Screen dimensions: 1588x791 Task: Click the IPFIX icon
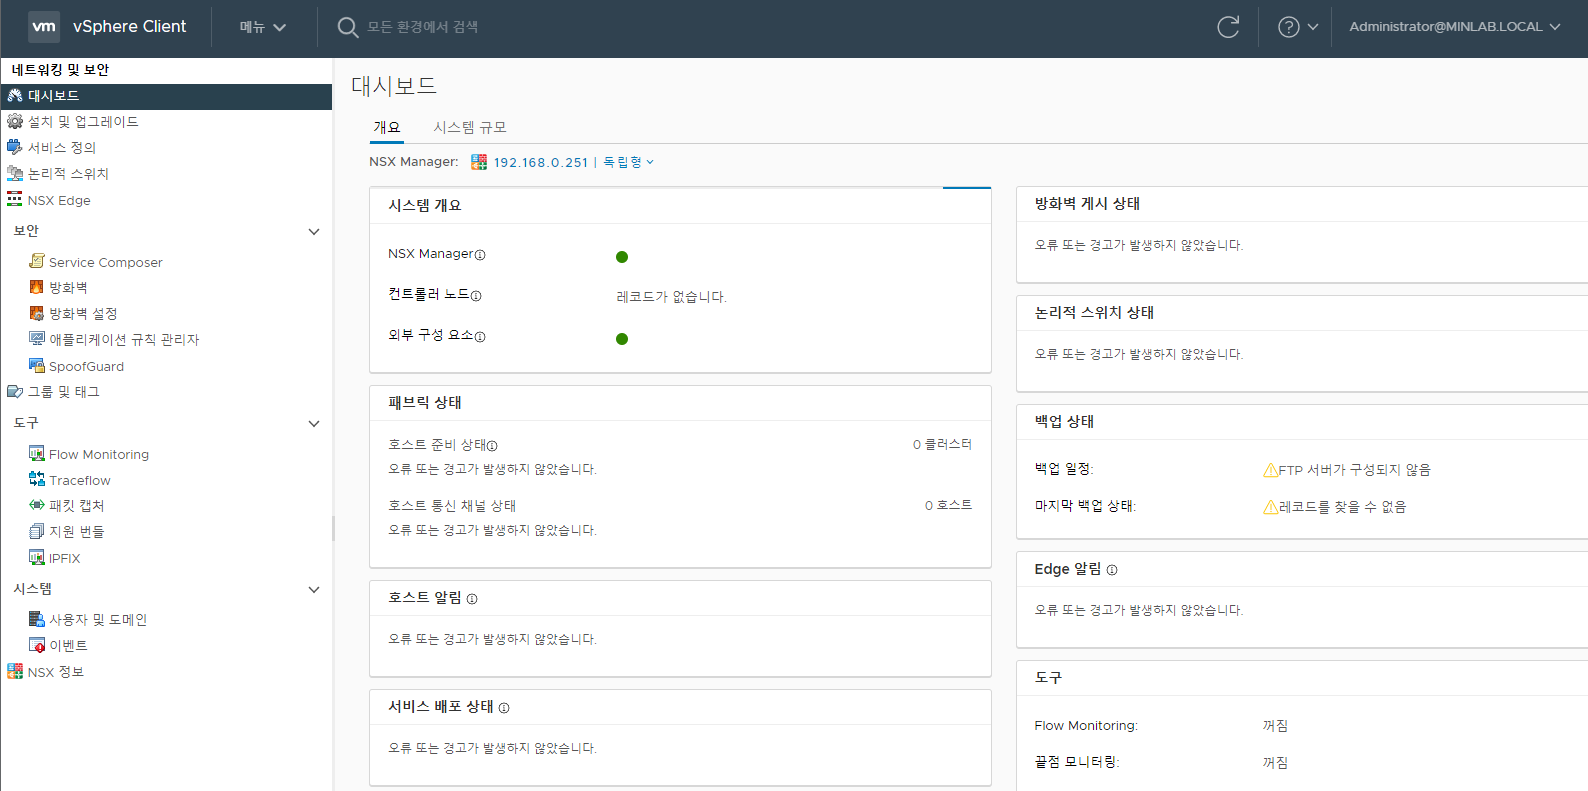point(37,558)
